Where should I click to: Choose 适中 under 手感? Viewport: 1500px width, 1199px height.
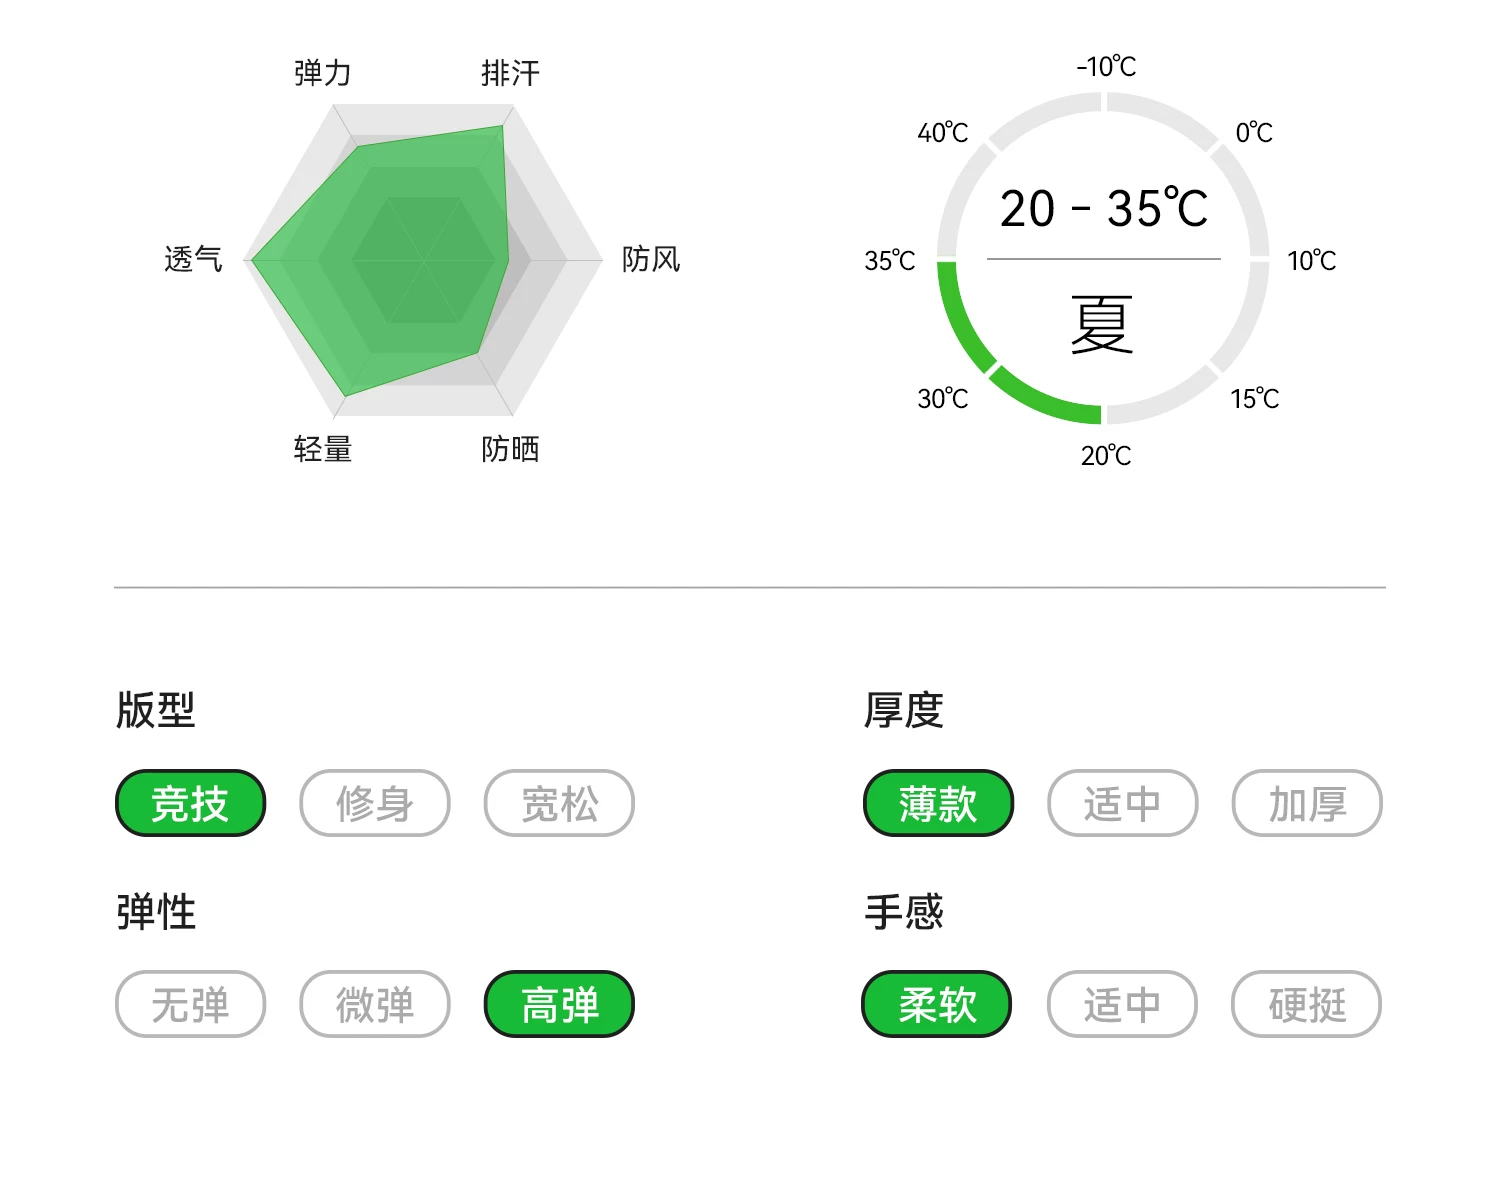point(1122,1004)
